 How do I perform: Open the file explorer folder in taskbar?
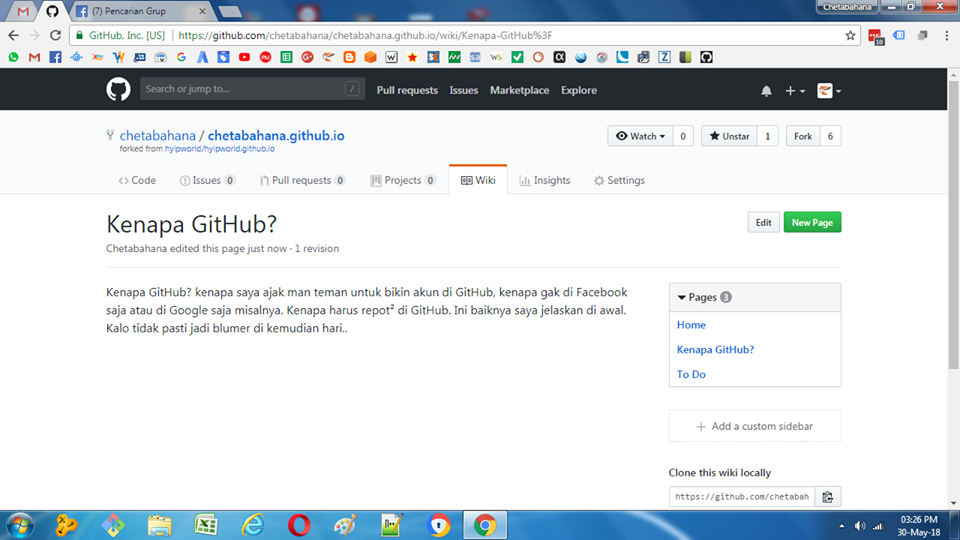click(159, 525)
